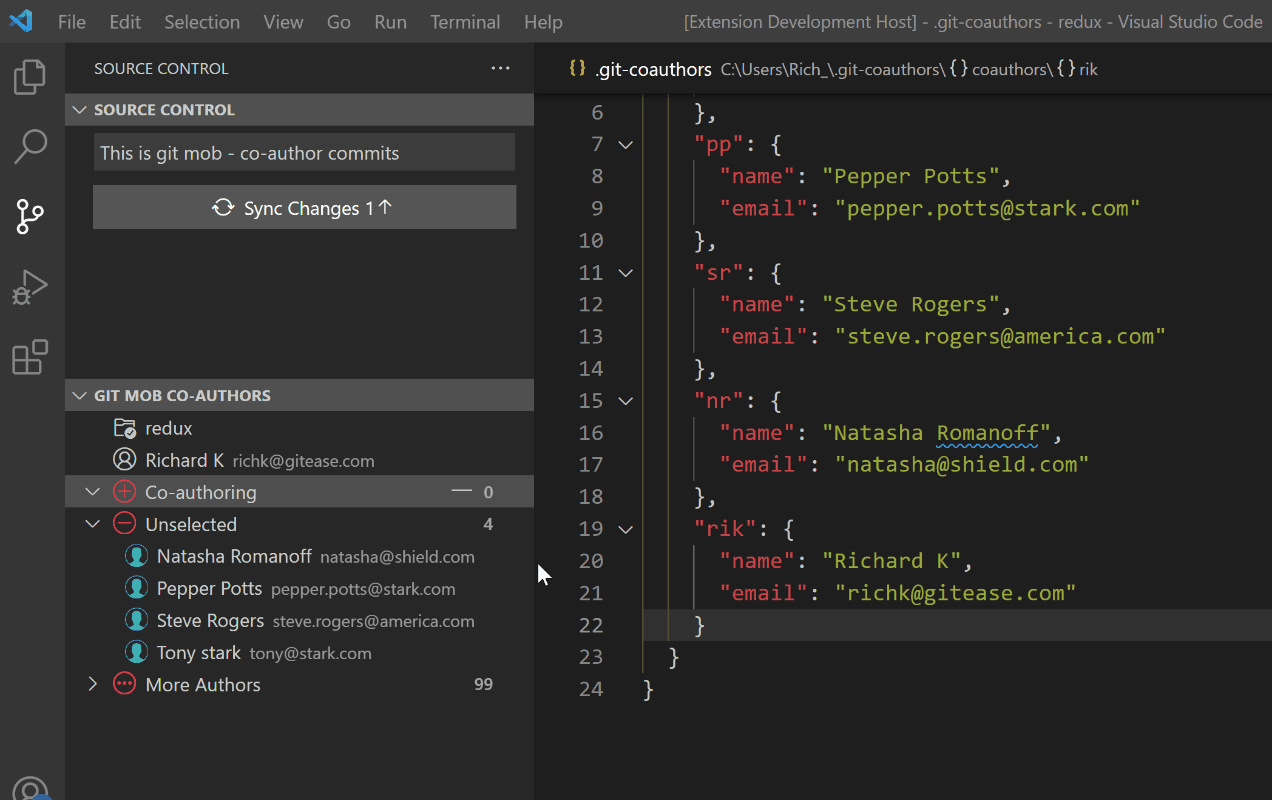Viewport: 1272px width, 800px height.
Task: Click the redux repository icon
Action: [125, 427]
